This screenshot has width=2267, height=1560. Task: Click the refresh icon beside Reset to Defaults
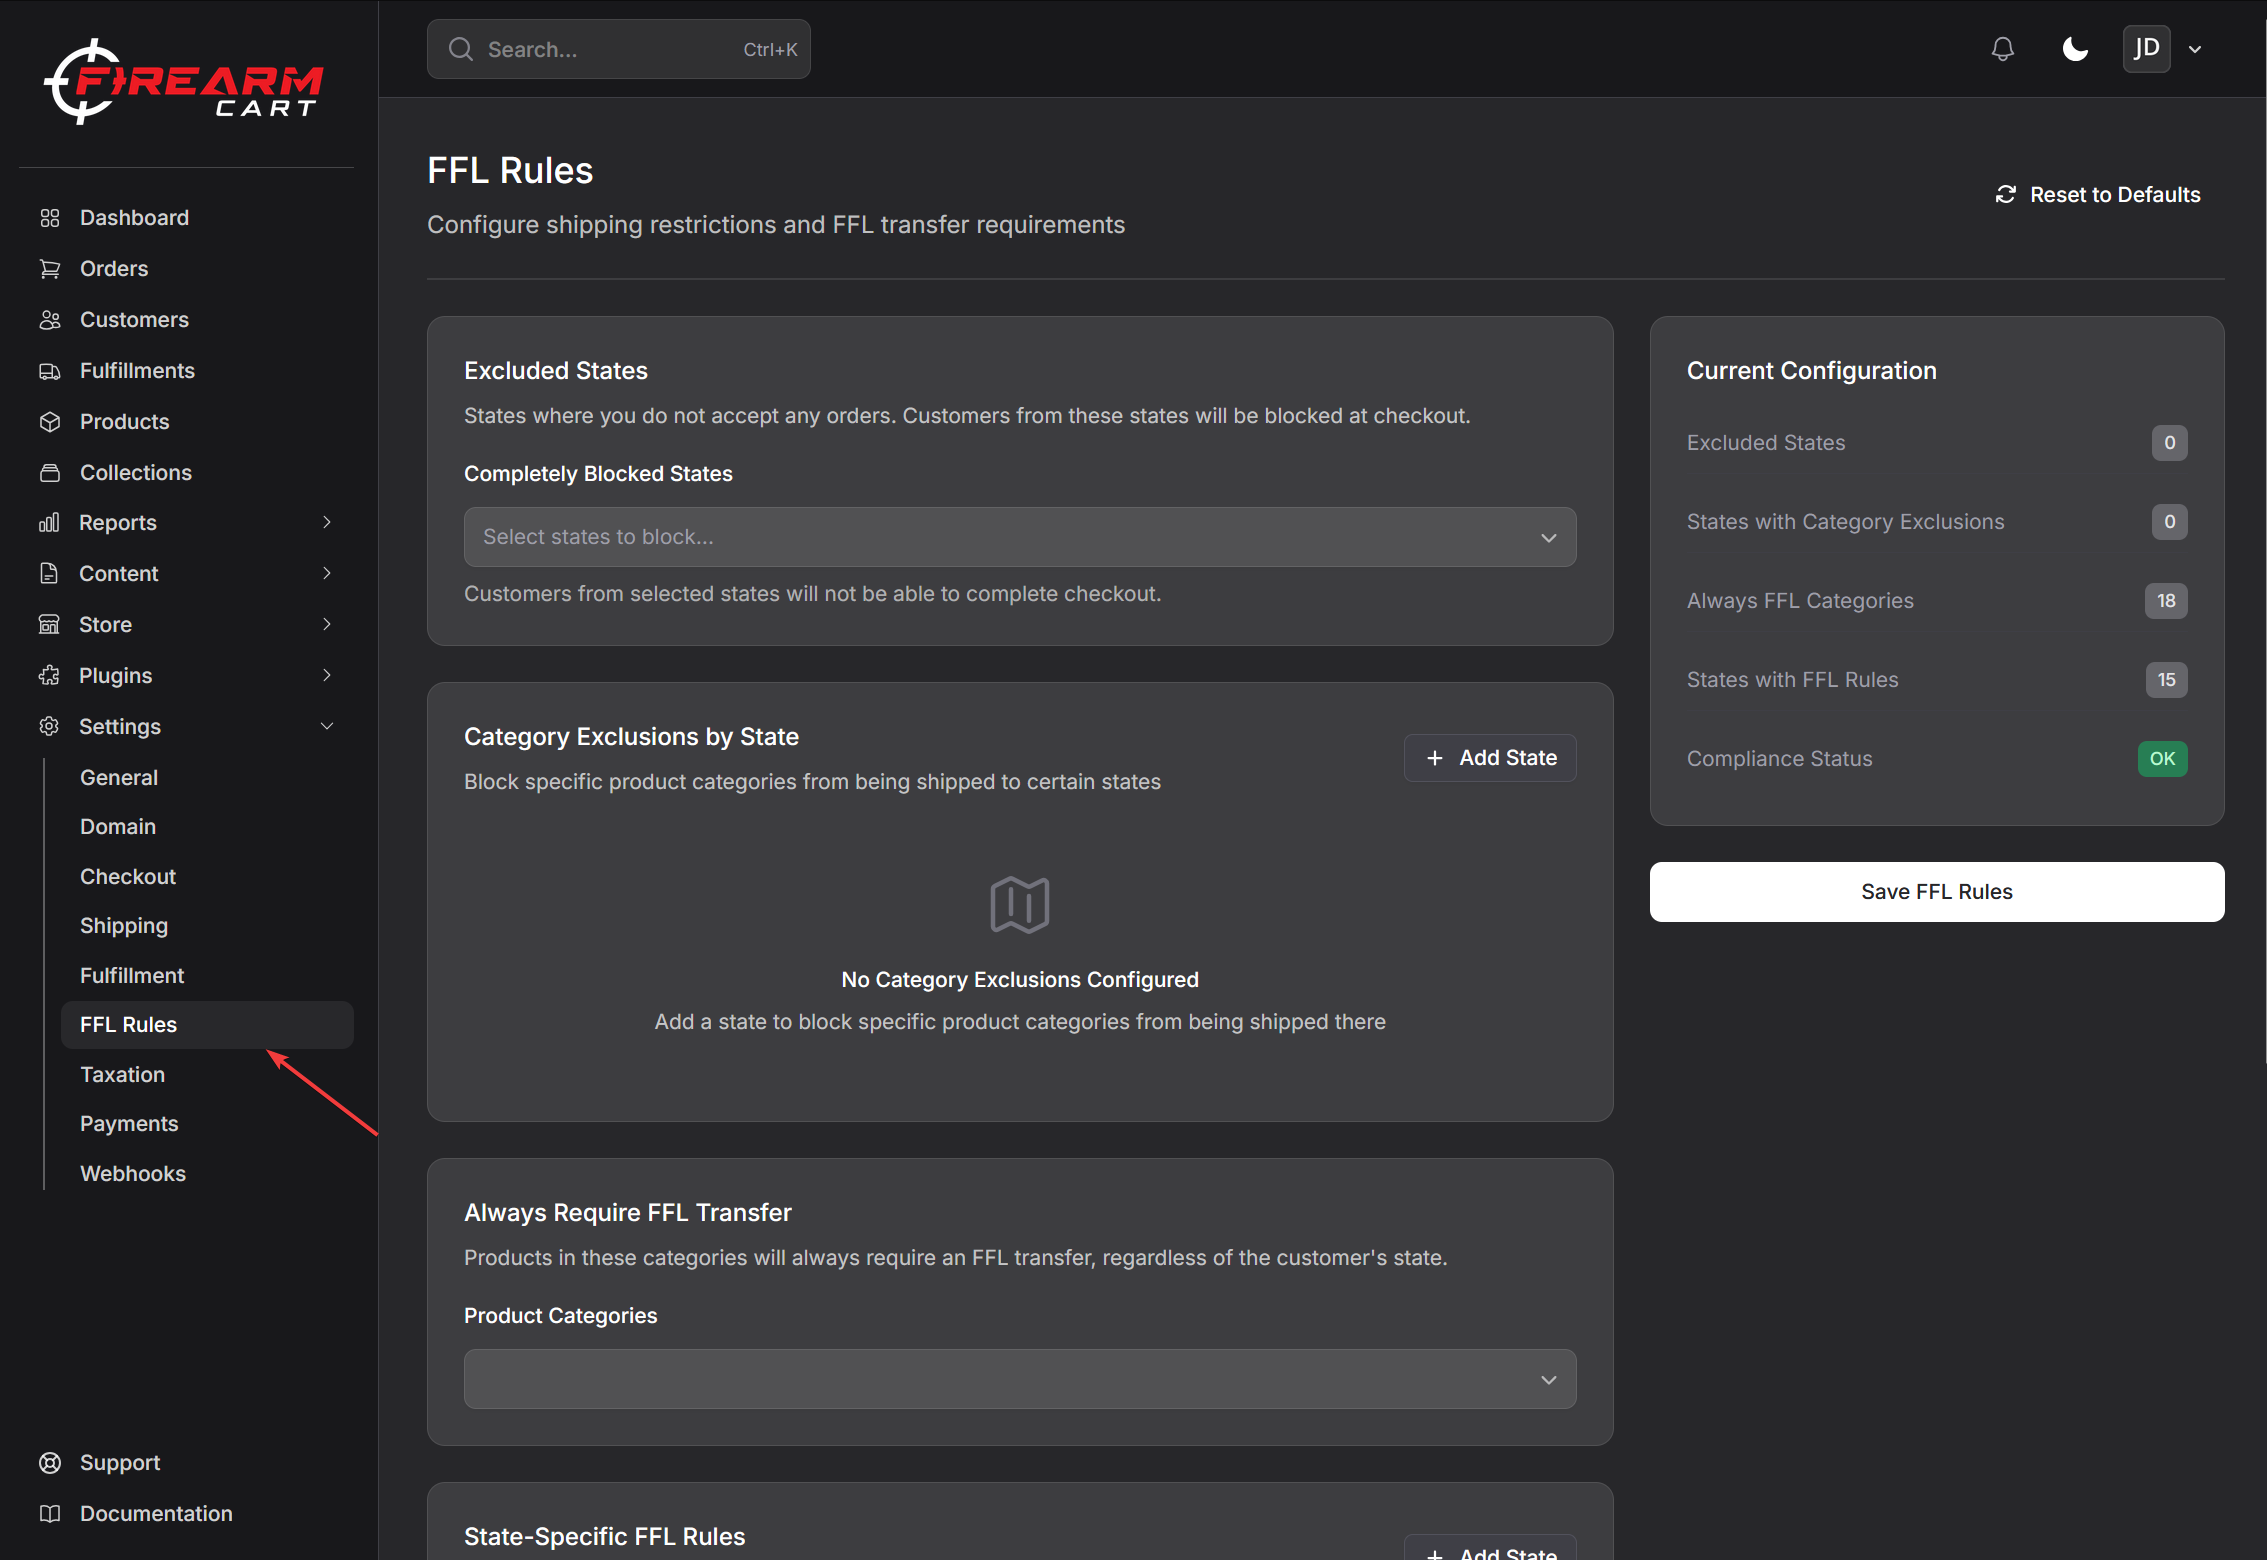pyautogui.click(x=2005, y=194)
